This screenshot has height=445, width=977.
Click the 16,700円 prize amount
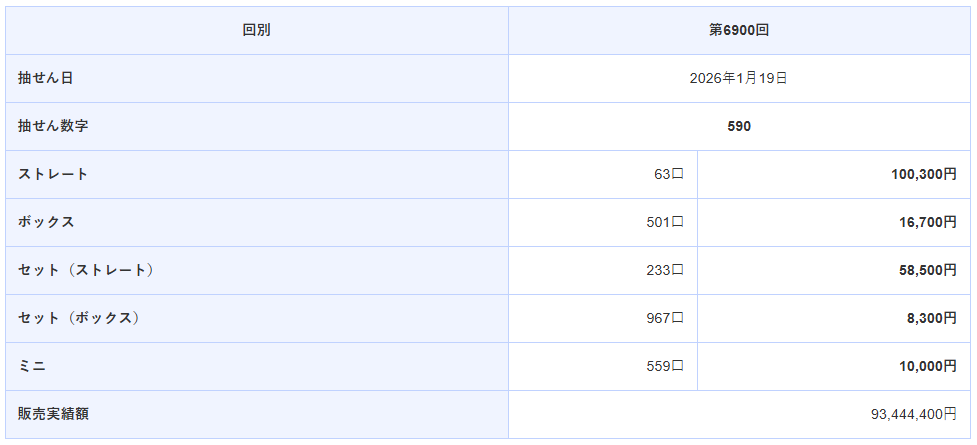[x=928, y=222]
